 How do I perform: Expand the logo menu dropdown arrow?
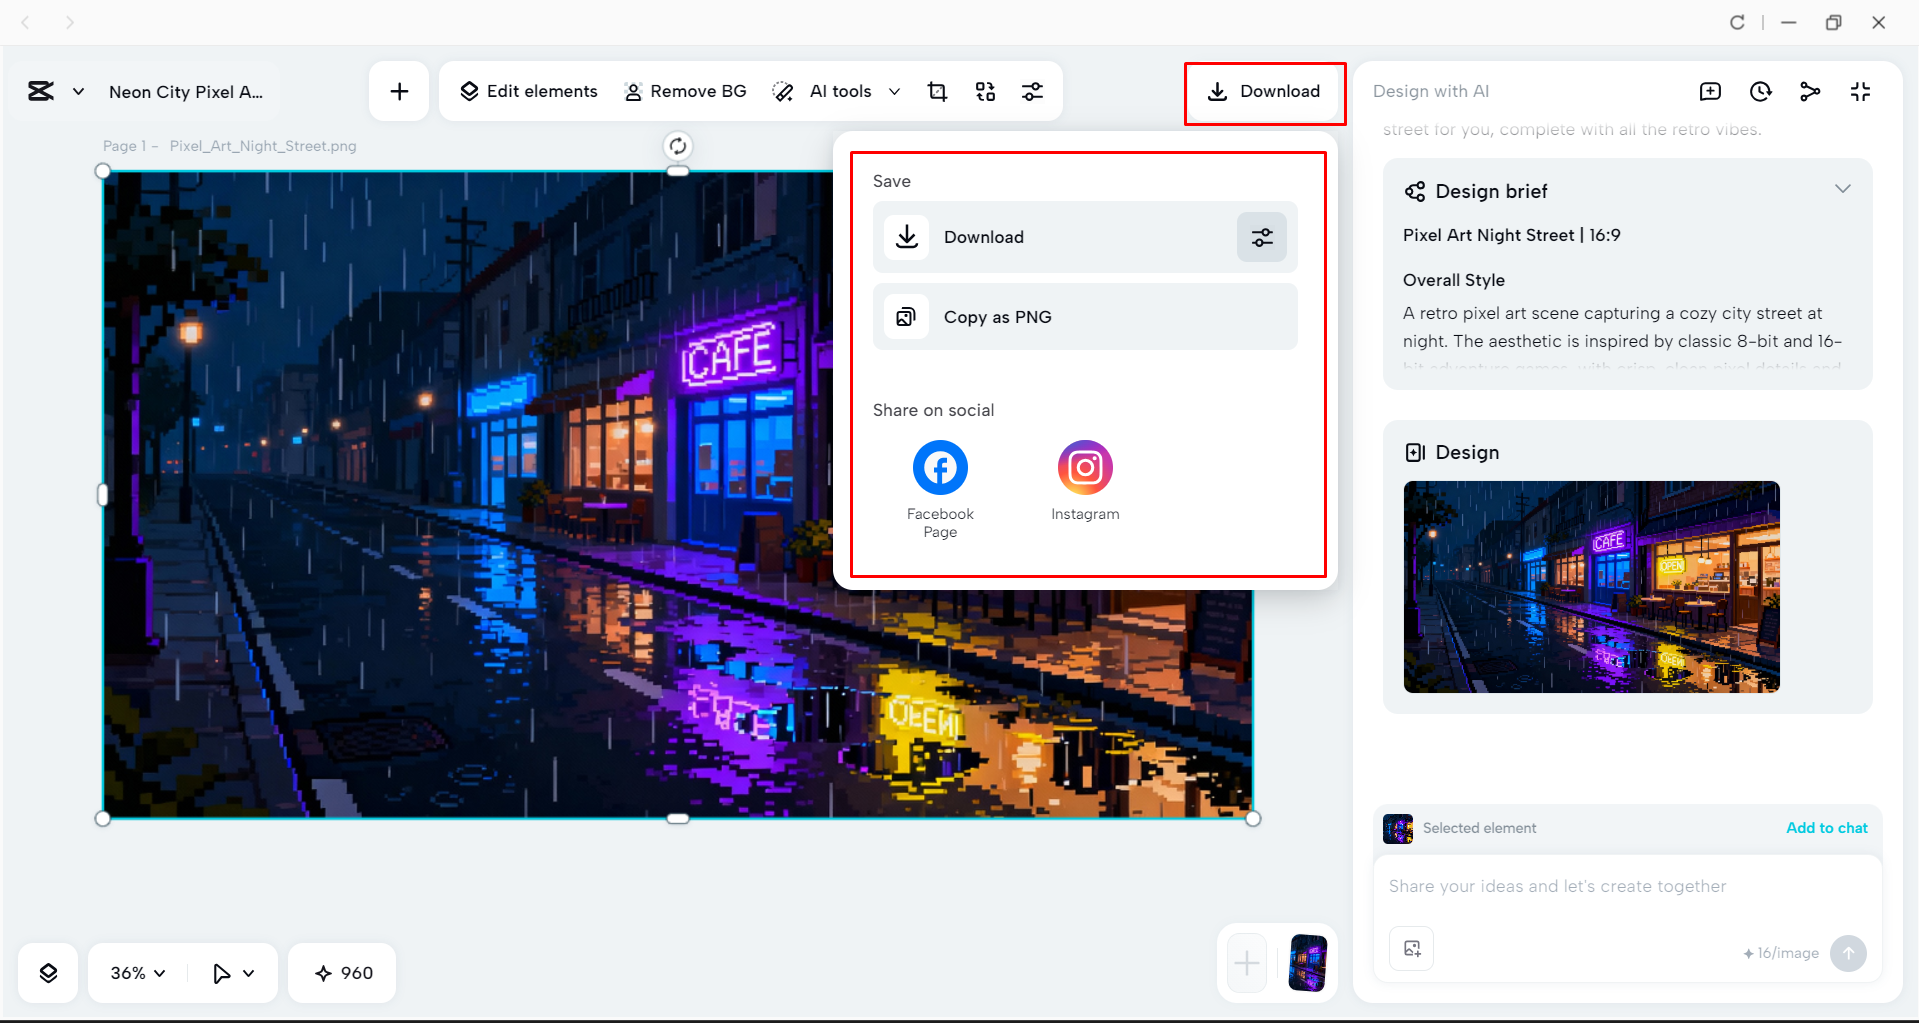click(78, 91)
